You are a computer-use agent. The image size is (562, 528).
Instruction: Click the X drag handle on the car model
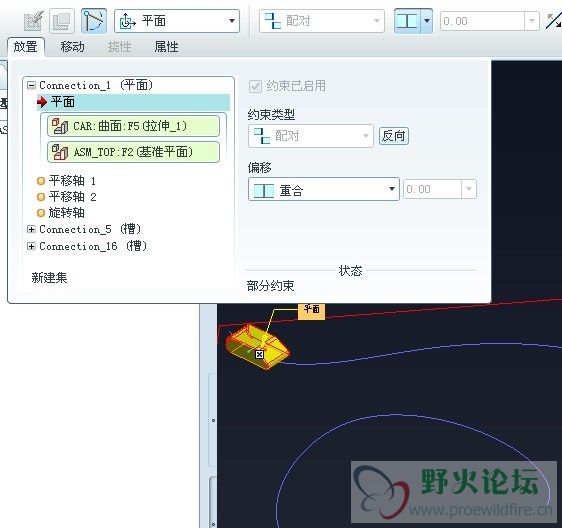pyautogui.click(x=259, y=355)
